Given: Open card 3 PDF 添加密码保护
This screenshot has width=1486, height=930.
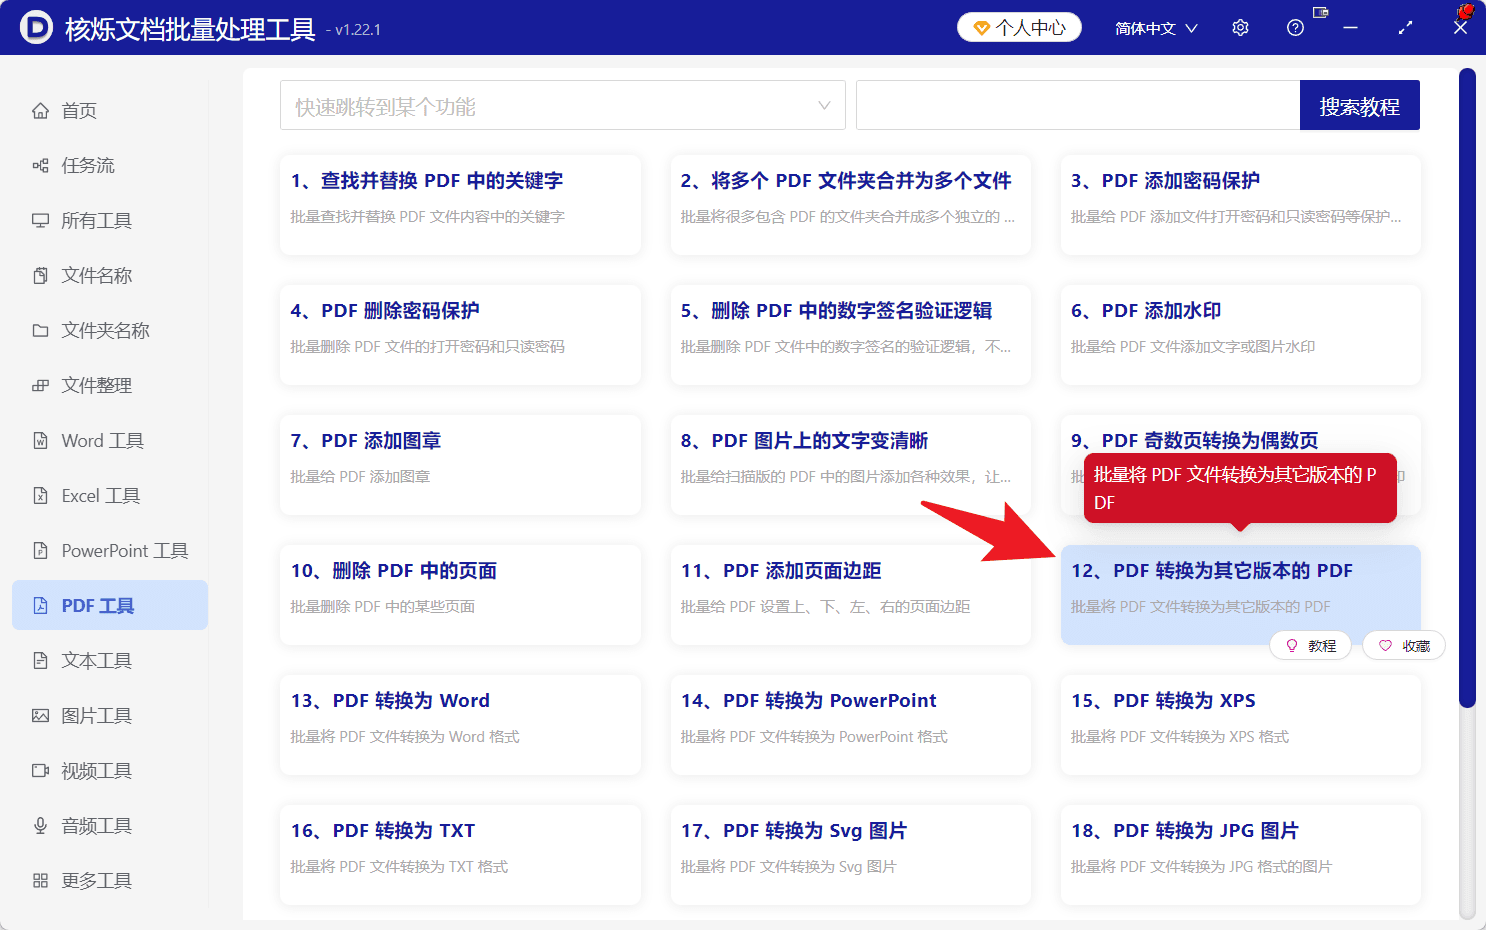Looking at the screenshot, I should (1240, 205).
